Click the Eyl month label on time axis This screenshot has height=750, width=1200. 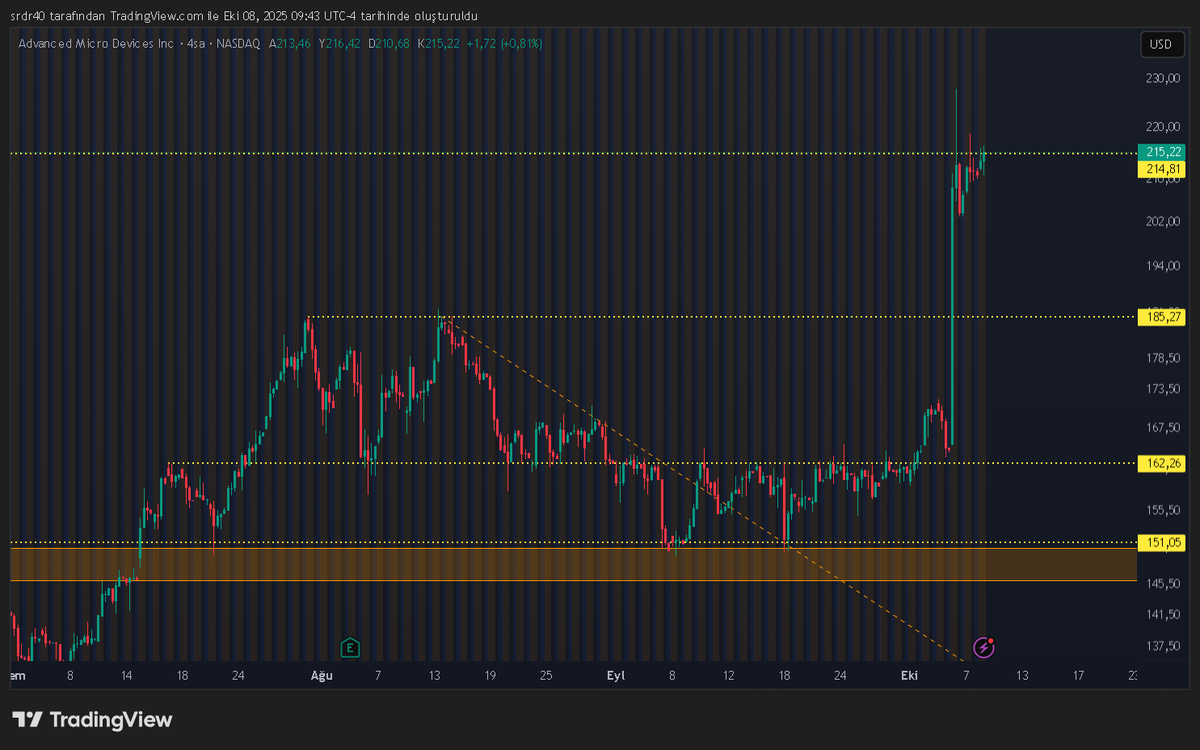click(616, 676)
